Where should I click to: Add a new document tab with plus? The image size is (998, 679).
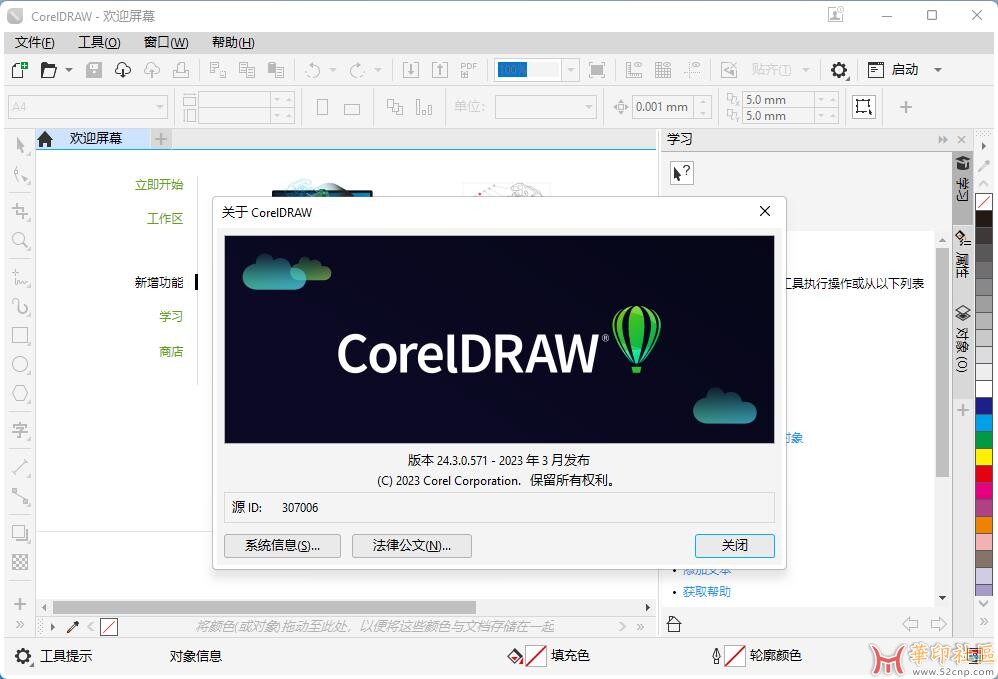[161, 139]
